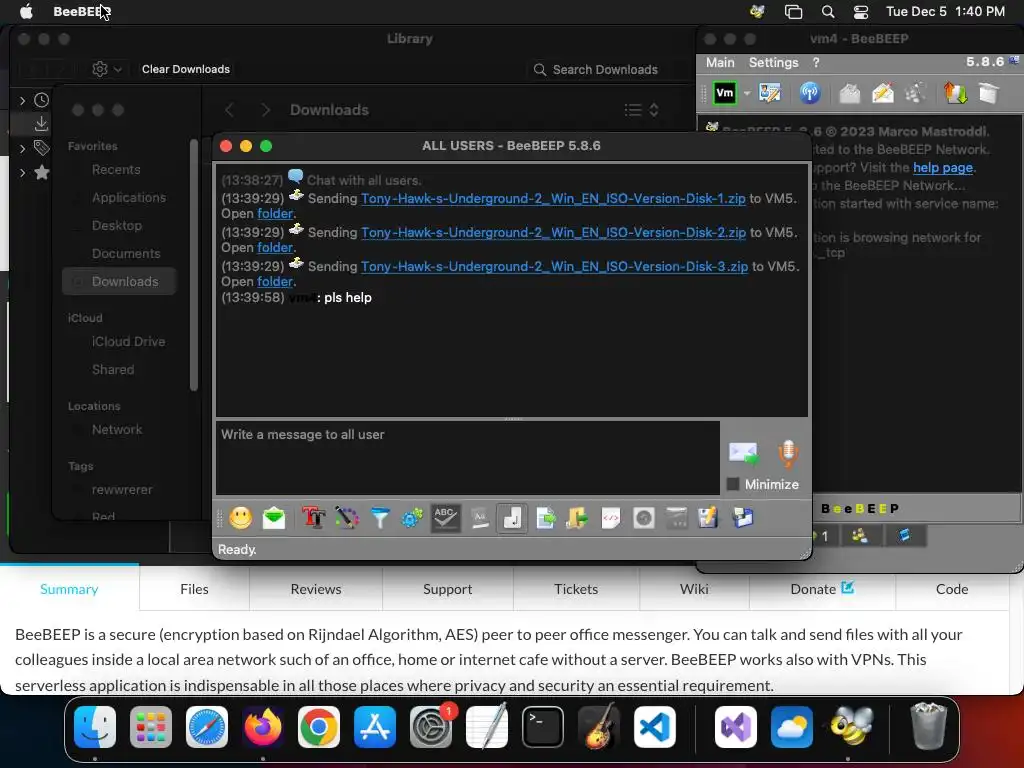
Task: Select Documents in Finder sidebar
Action: pyautogui.click(x=125, y=253)
